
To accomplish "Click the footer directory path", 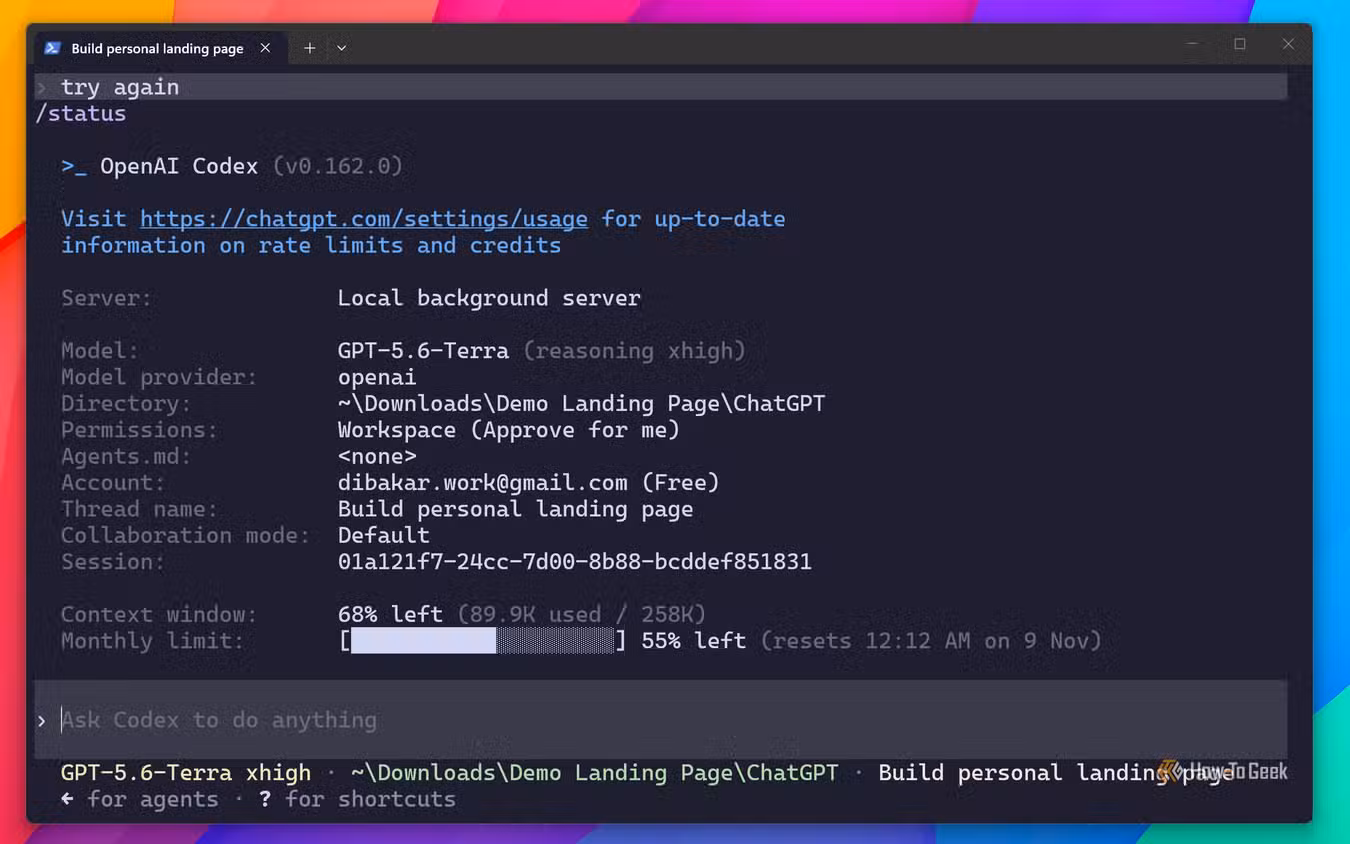I will (594, 773).
